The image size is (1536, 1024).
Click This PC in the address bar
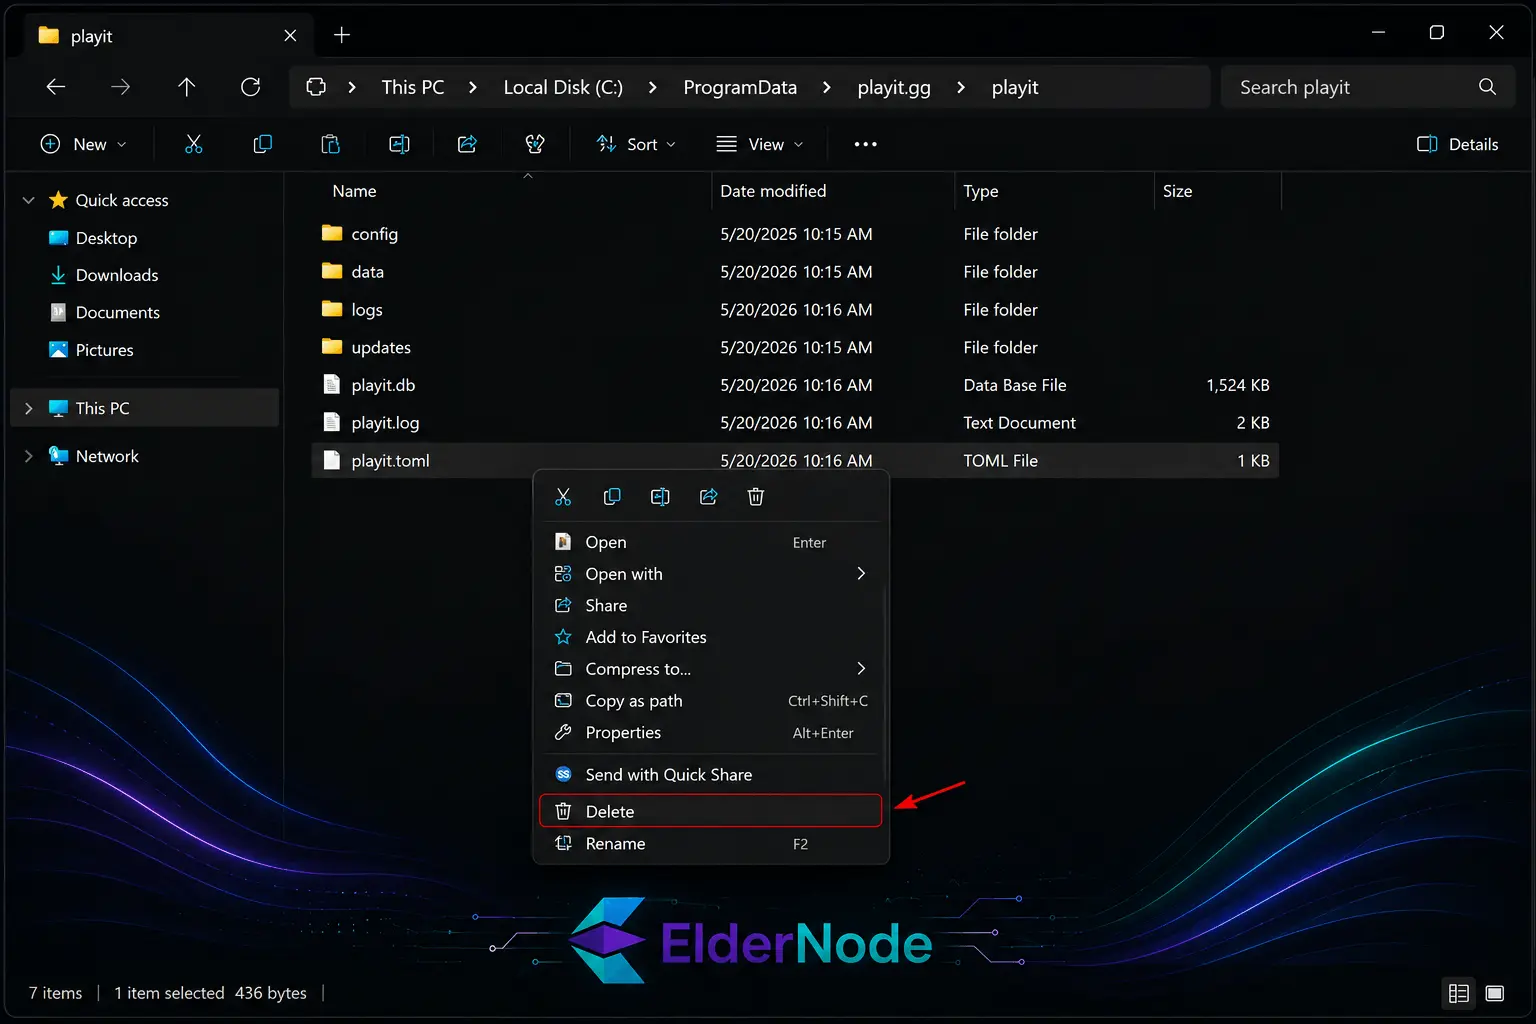412,87
